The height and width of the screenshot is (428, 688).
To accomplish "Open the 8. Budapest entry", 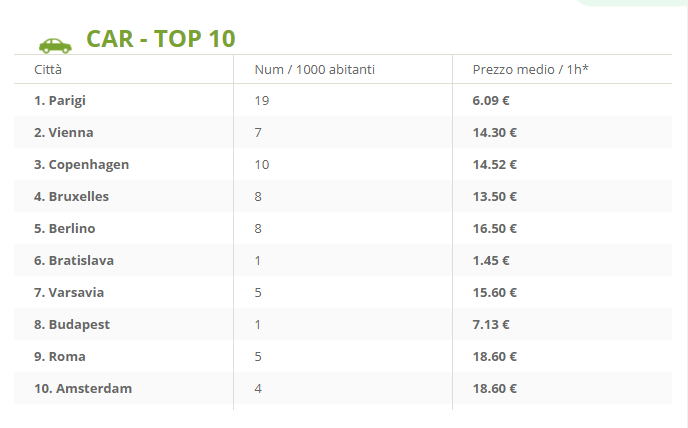I will click(72, 325).
